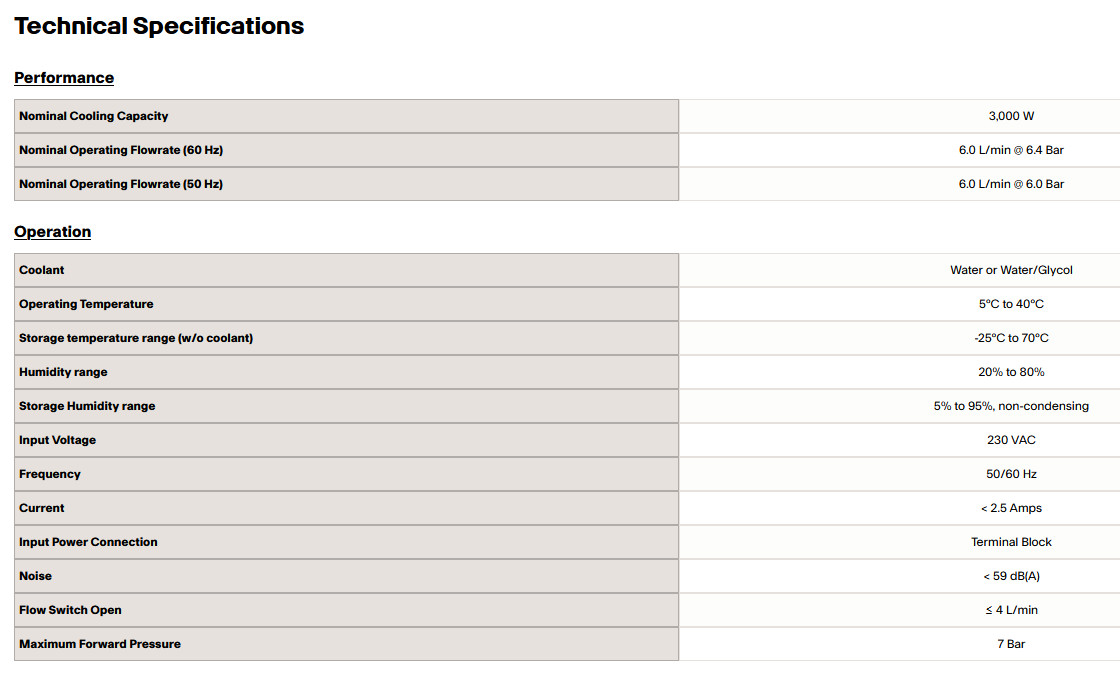Select Nominal Operating Flowrate (50 Hz) label
This screenshot has height=675, width=1120.
(x=121, y=184)
